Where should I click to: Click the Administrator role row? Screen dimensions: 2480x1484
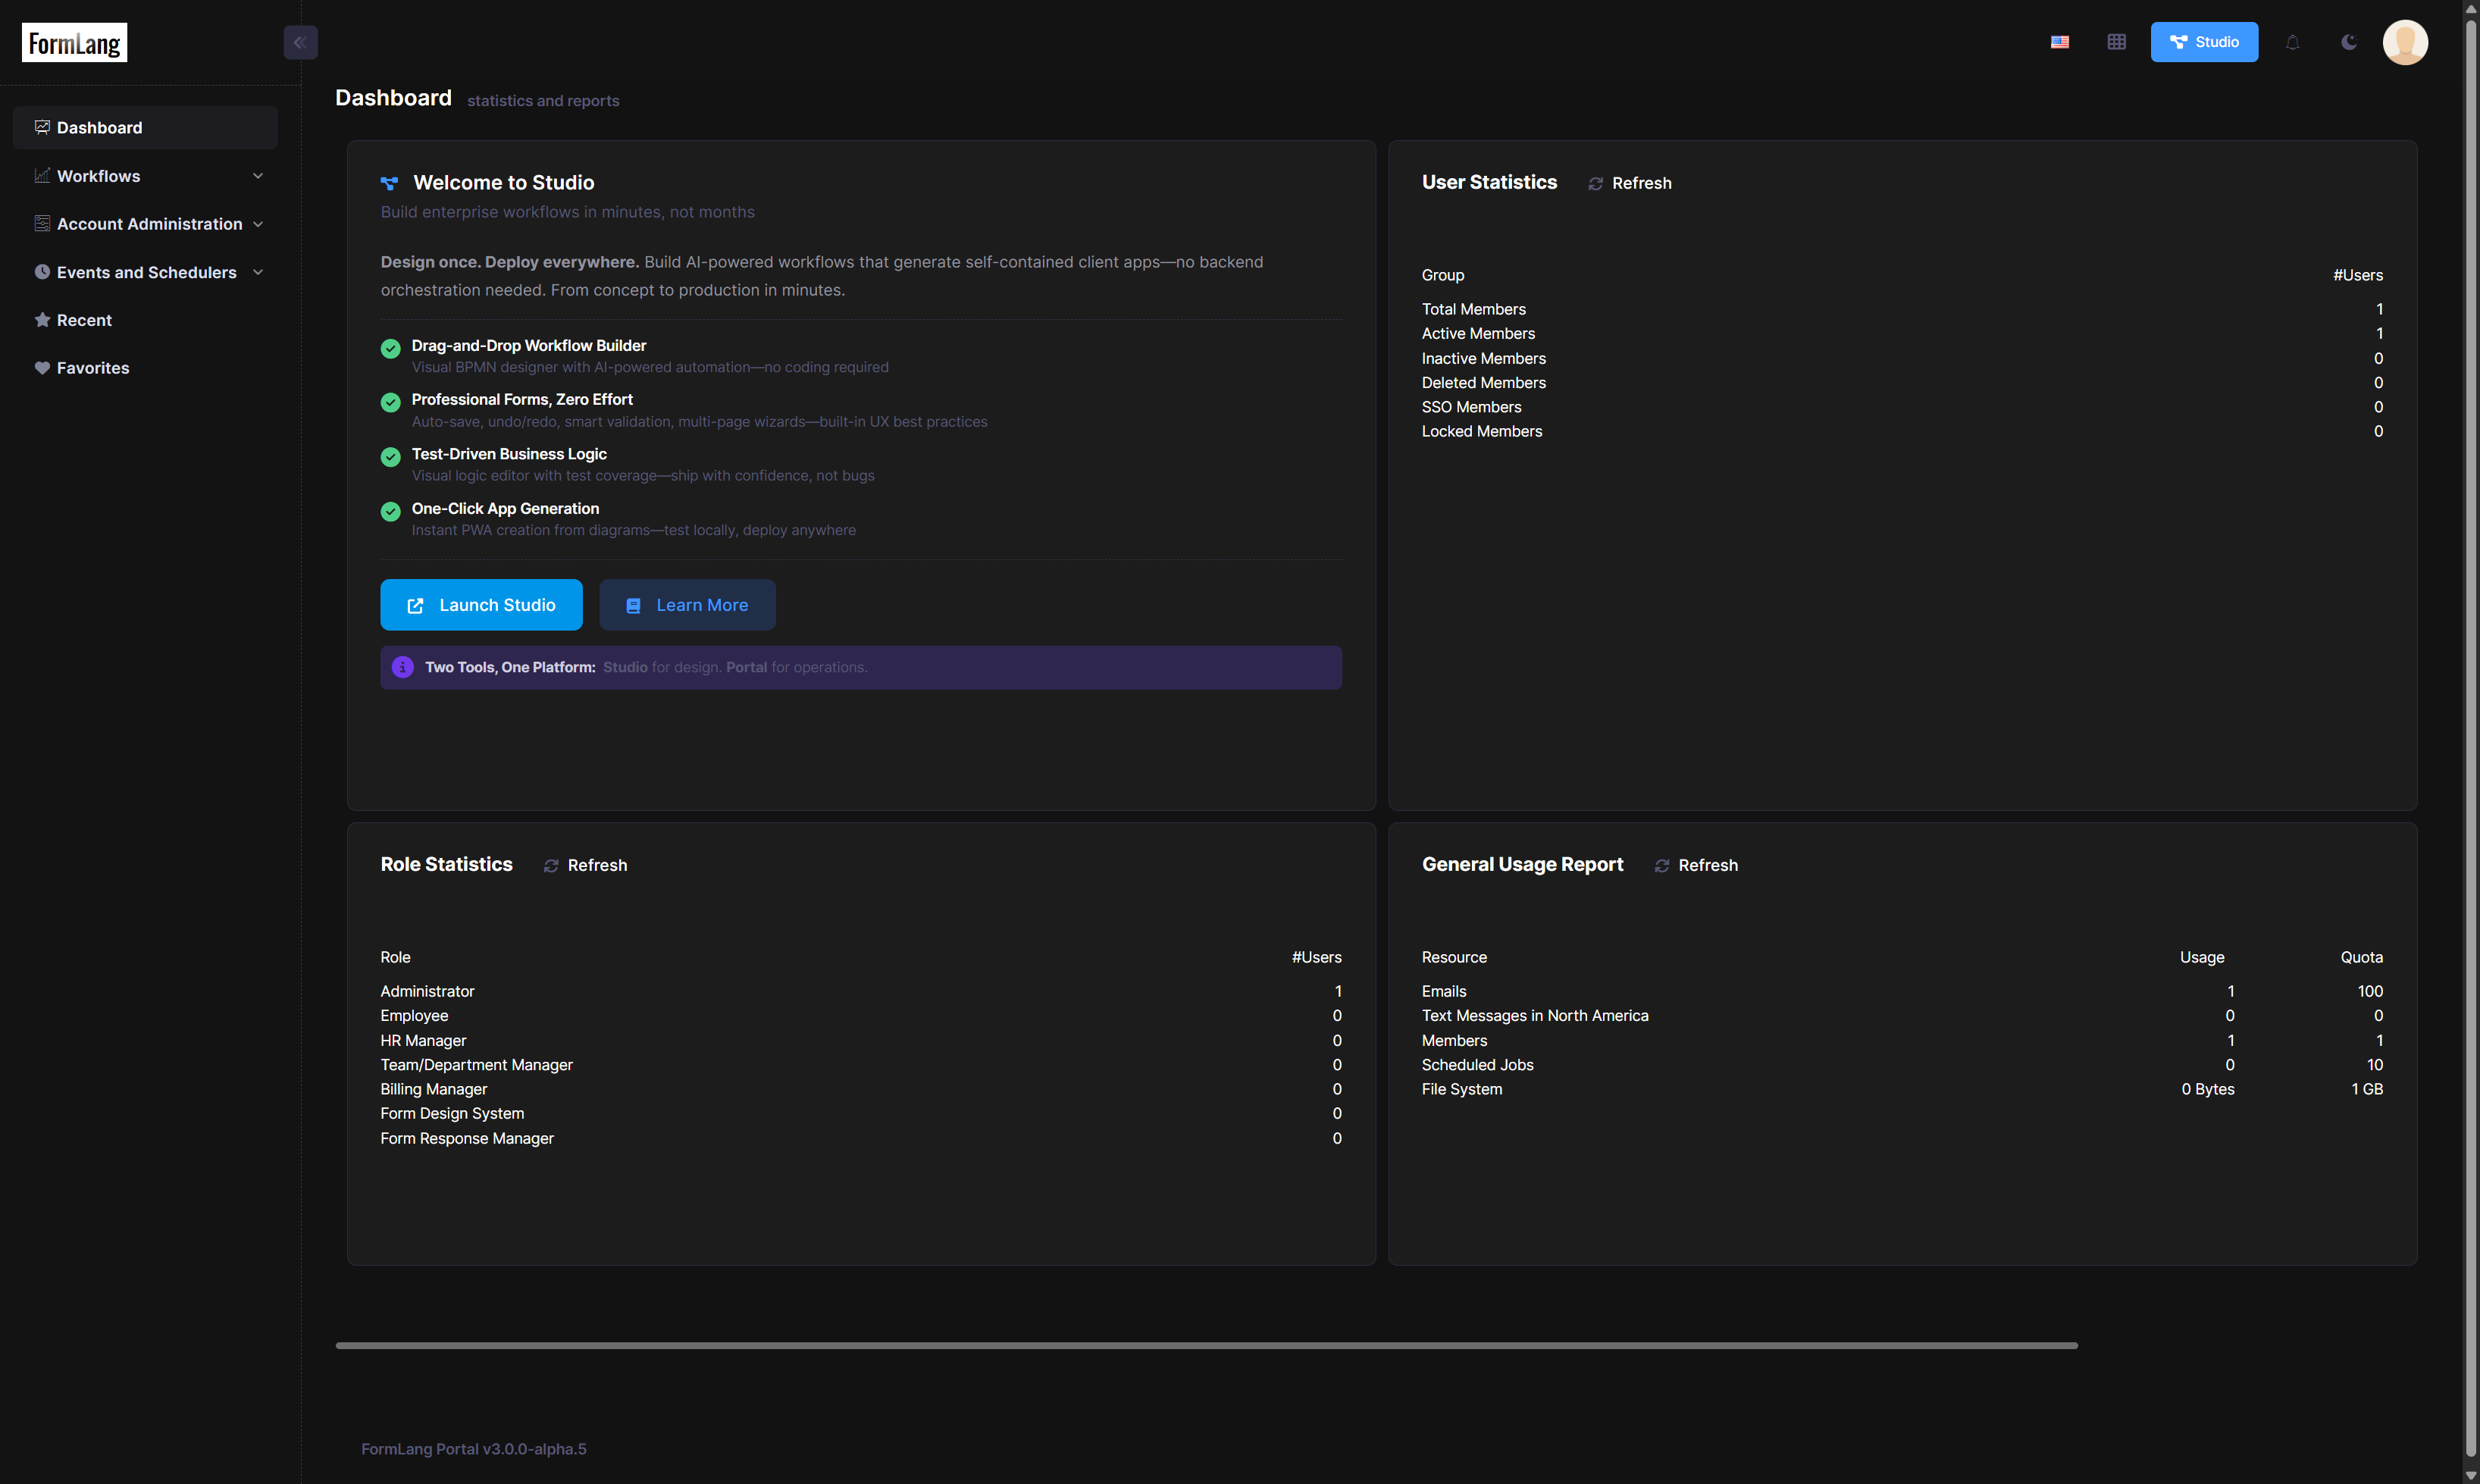tap(861, 991)
